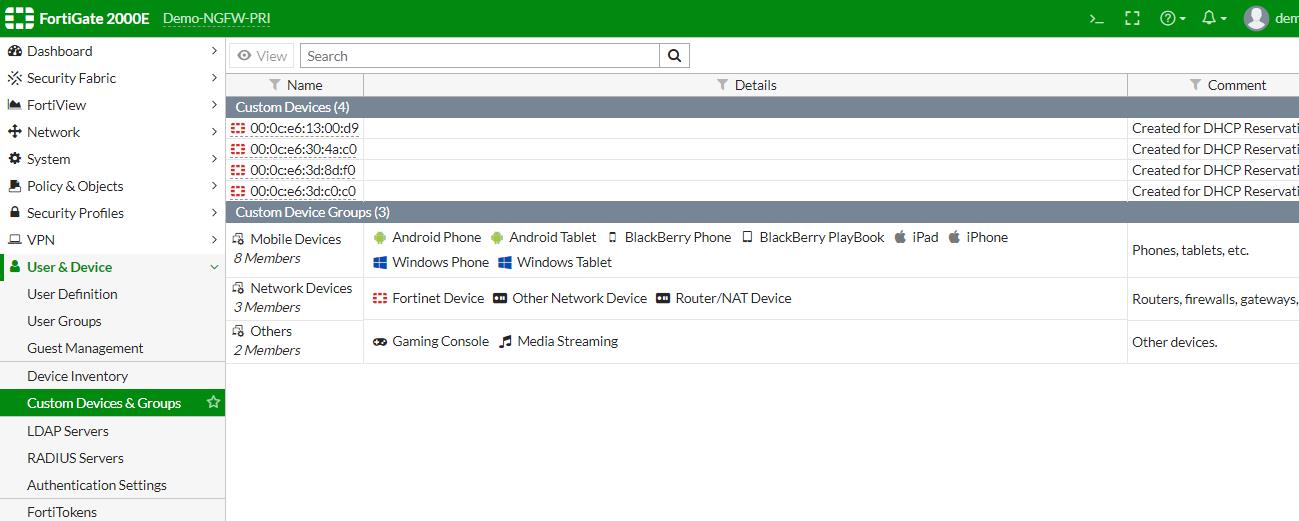Select the Mobile Devices group

762,250
